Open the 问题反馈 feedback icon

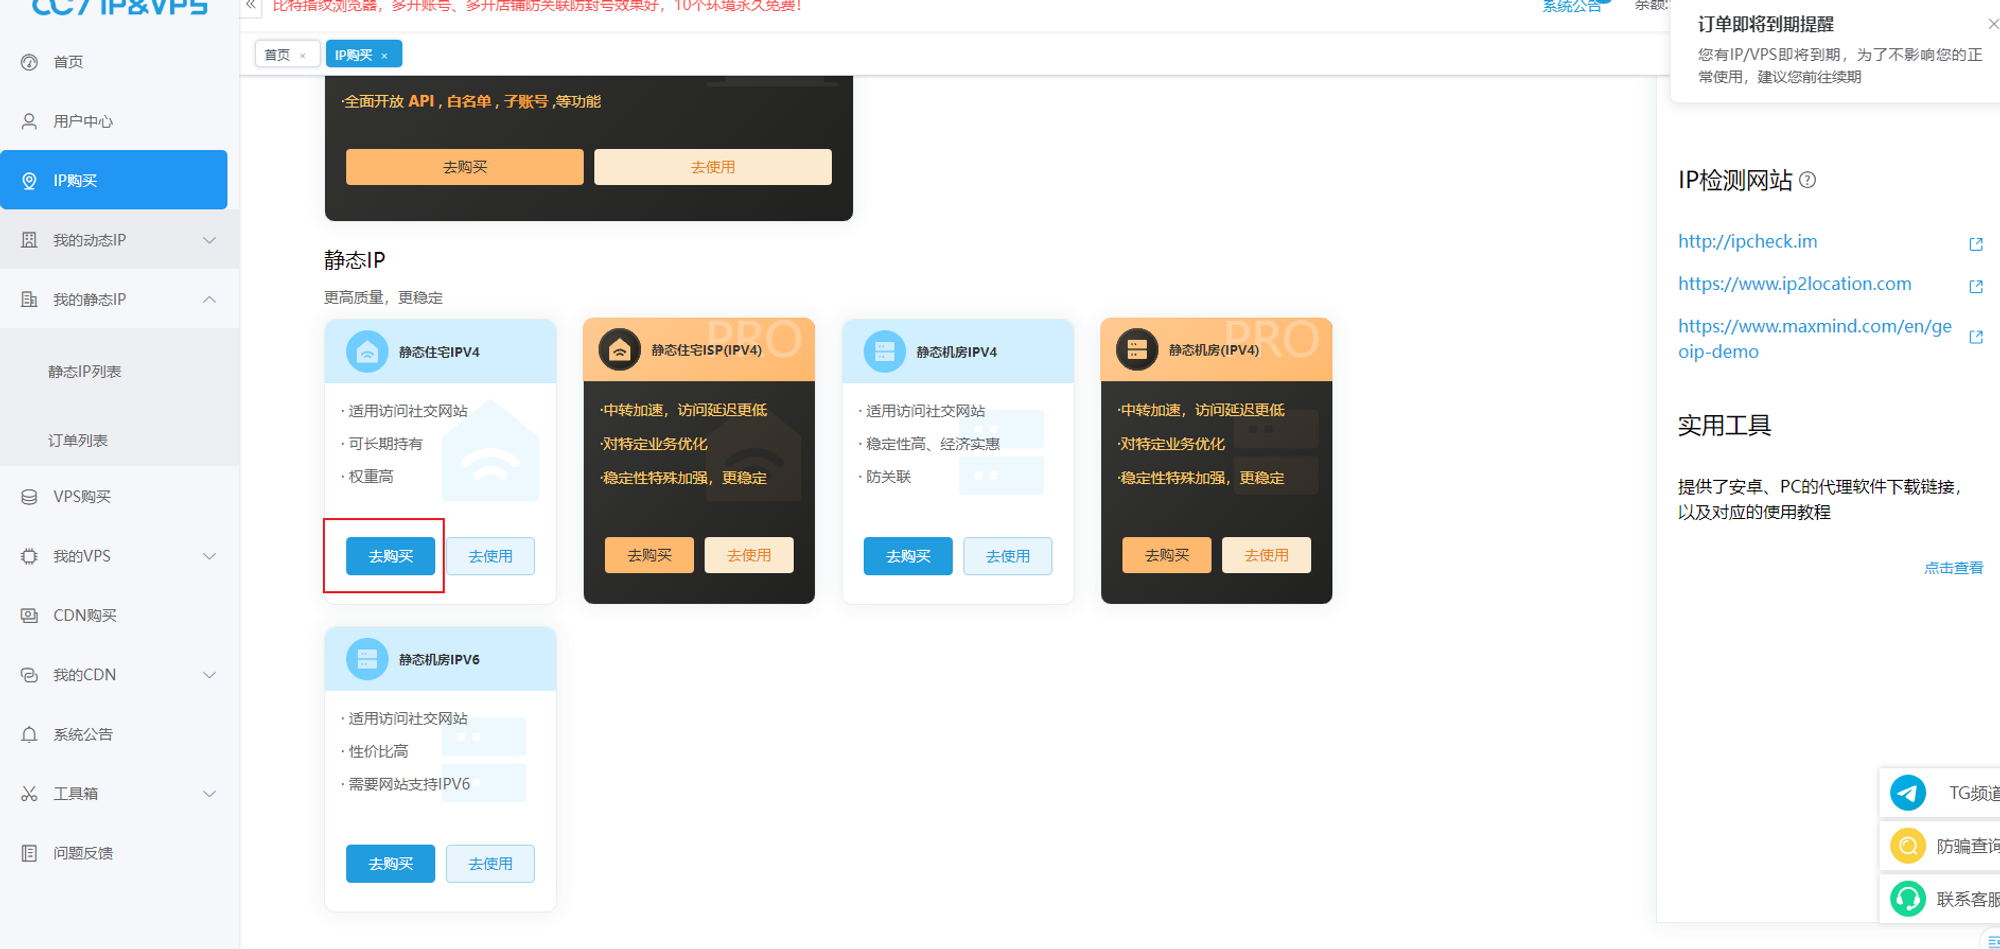pyautogui.click(x=28, y=852)
